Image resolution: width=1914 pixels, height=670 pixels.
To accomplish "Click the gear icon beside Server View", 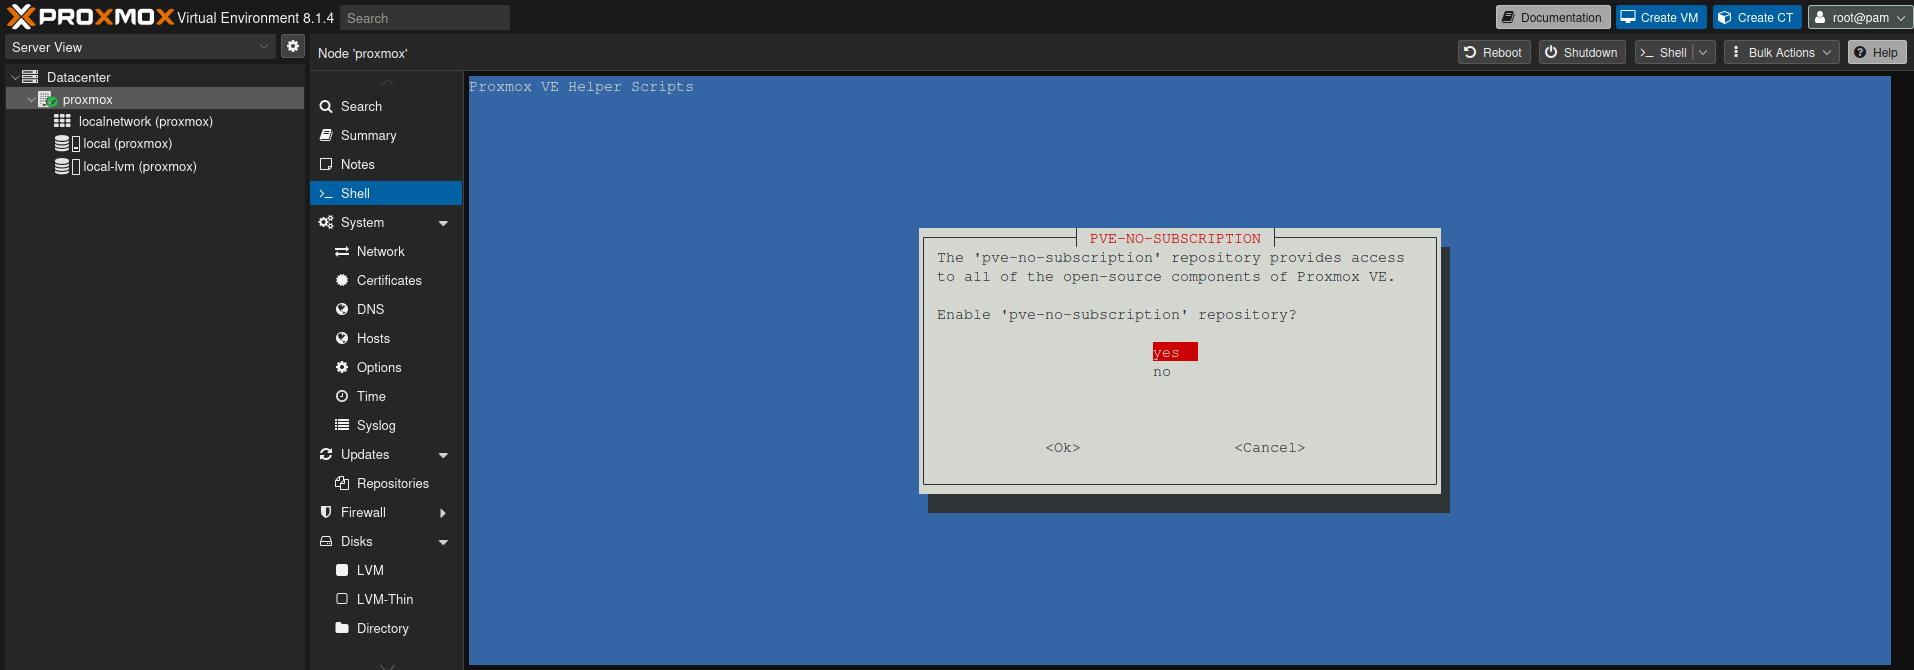I will pos(293,46).
